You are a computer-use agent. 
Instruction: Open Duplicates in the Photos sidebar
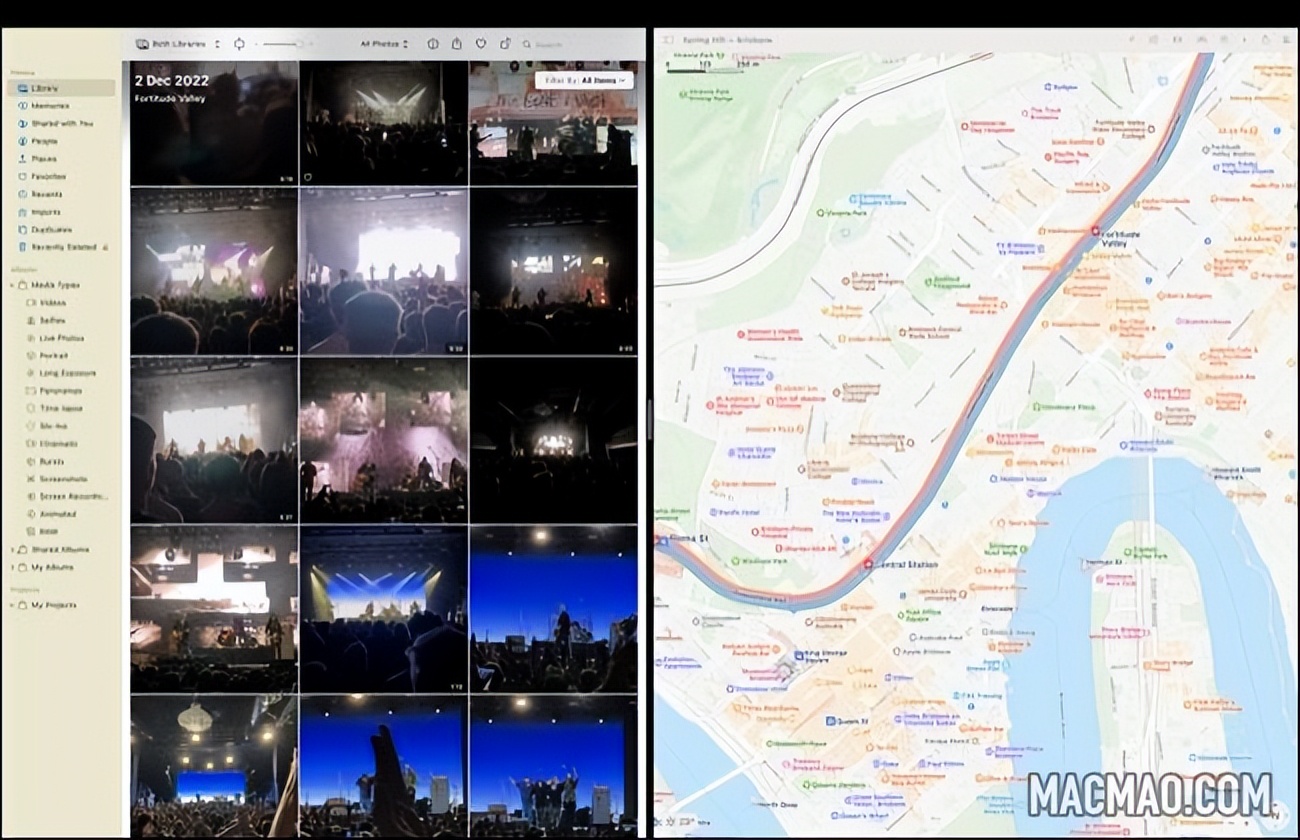60,229
